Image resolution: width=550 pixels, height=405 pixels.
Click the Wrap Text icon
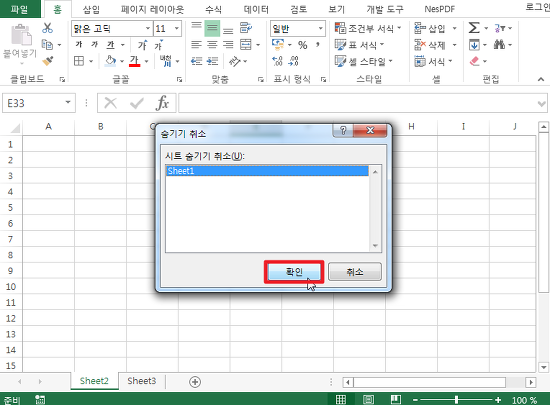coord(246,28)
